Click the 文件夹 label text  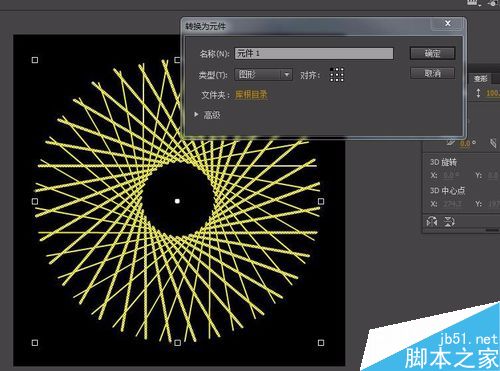pos(216,95)
